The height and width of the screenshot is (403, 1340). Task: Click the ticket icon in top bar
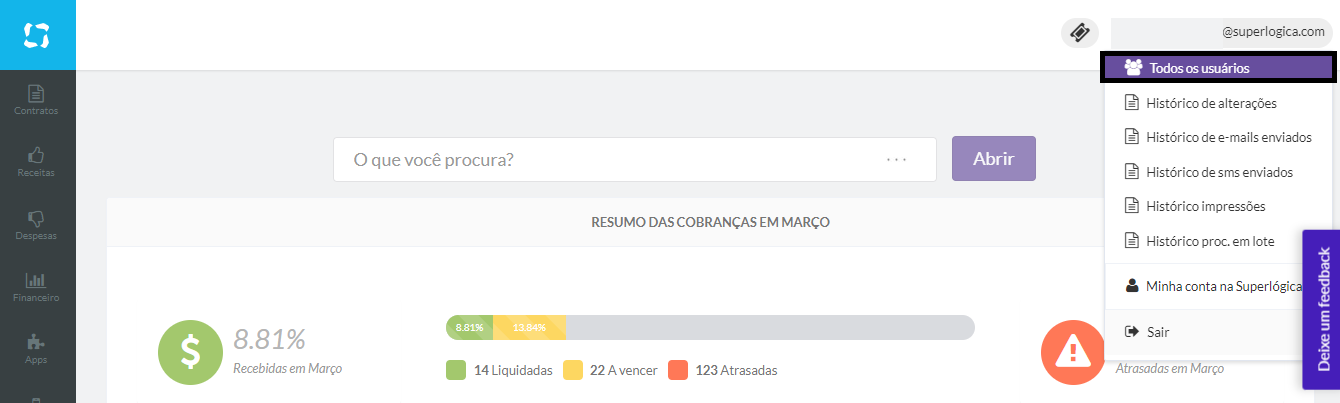click(1079, 32)
